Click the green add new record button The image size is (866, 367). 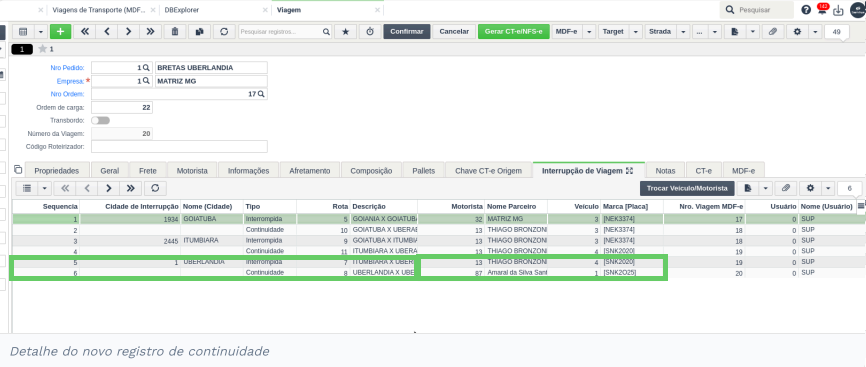pos(60,32)
